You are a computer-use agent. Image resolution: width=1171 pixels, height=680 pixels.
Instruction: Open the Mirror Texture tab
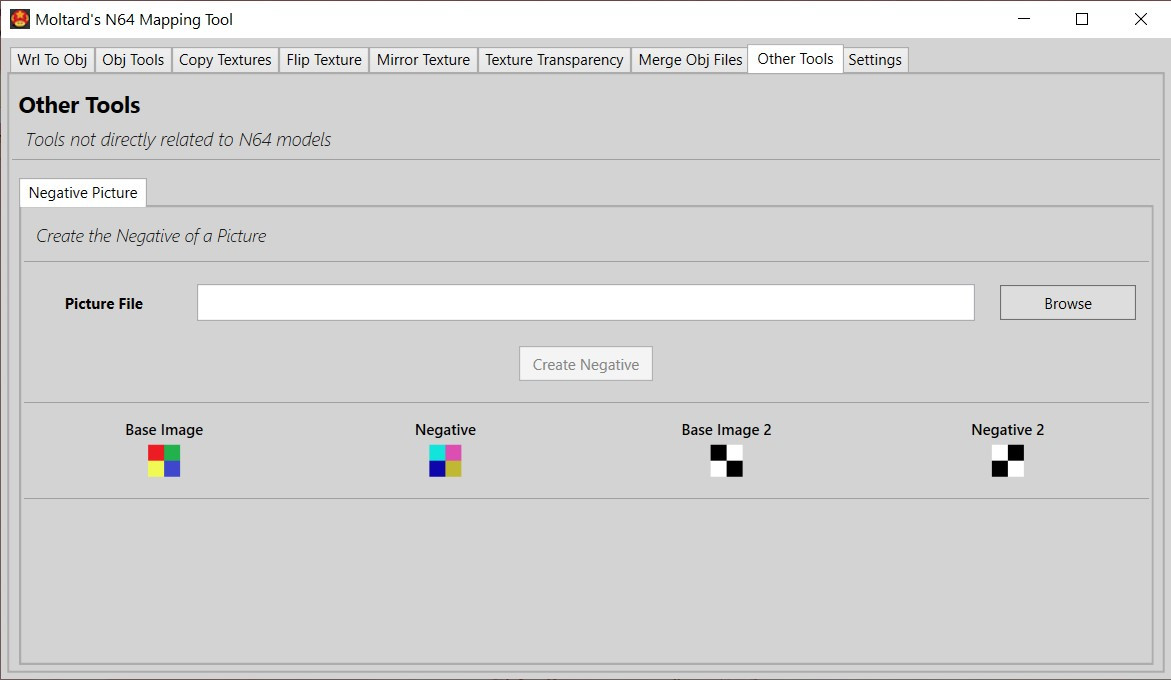[x=423, y=59]
